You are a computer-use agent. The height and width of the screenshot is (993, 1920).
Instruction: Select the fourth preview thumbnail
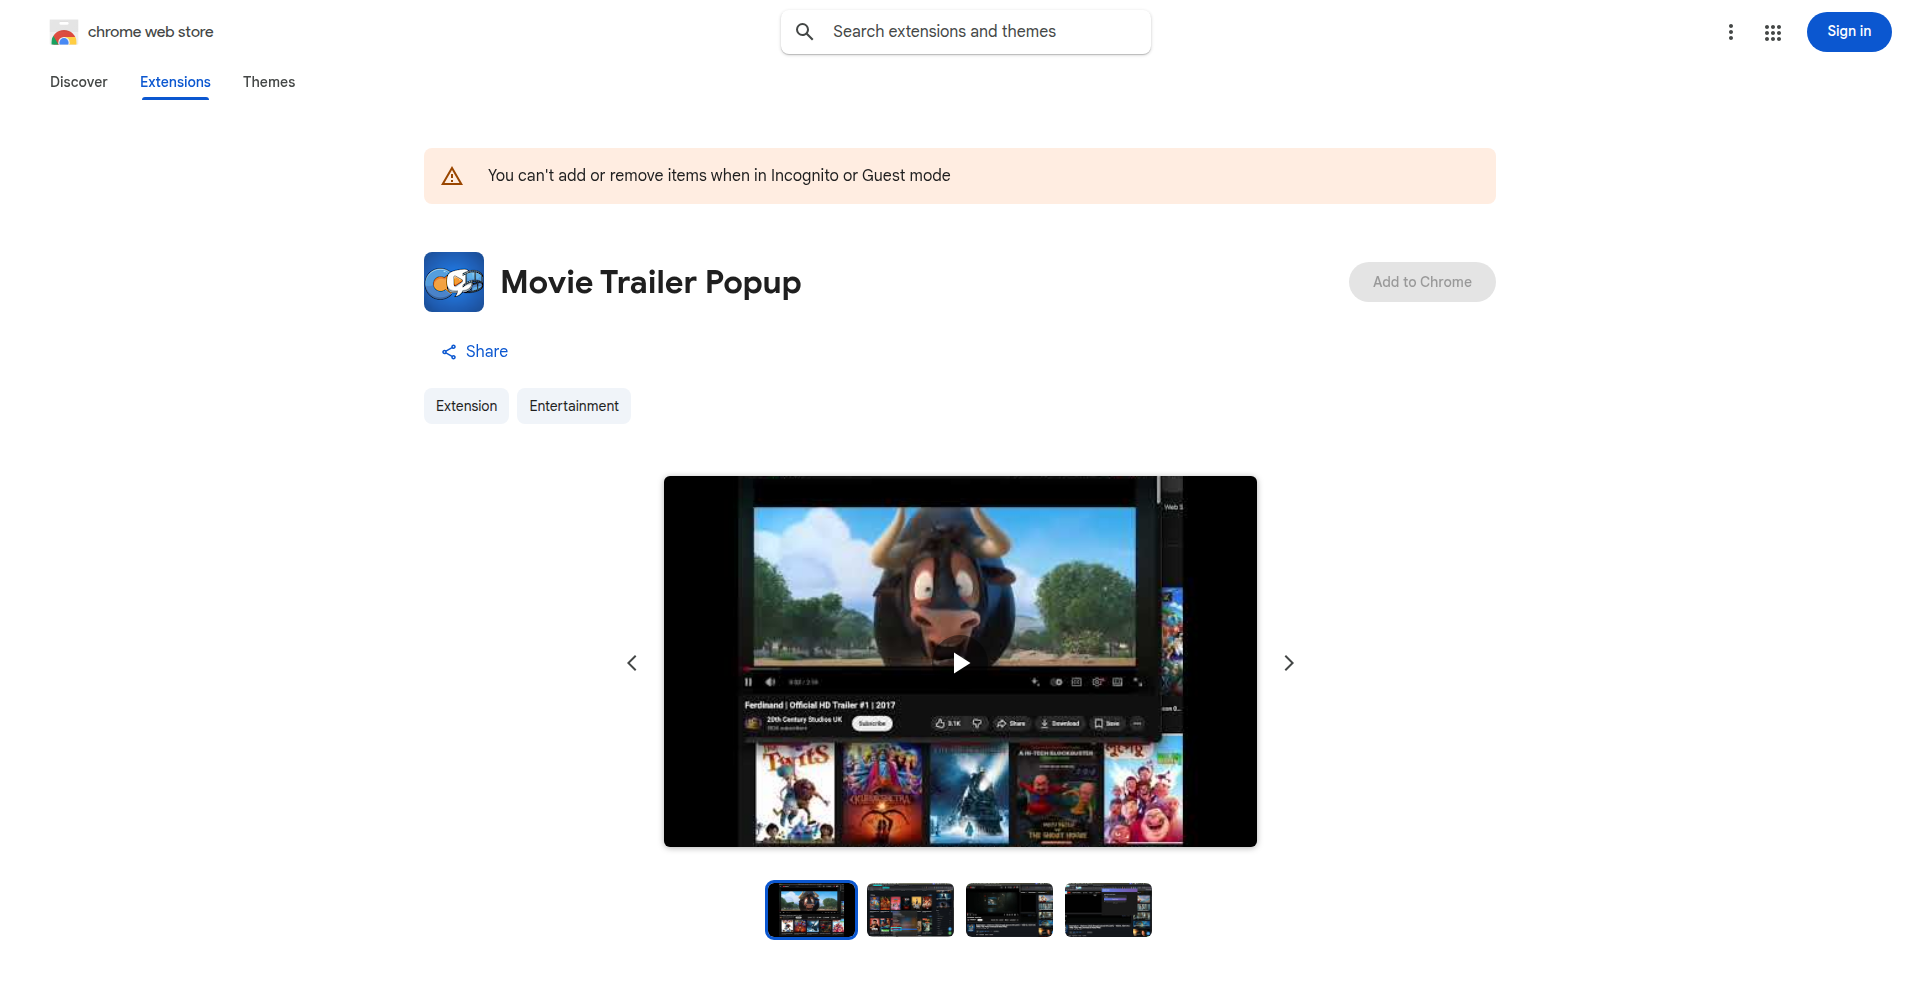[x=1108, y=910]
